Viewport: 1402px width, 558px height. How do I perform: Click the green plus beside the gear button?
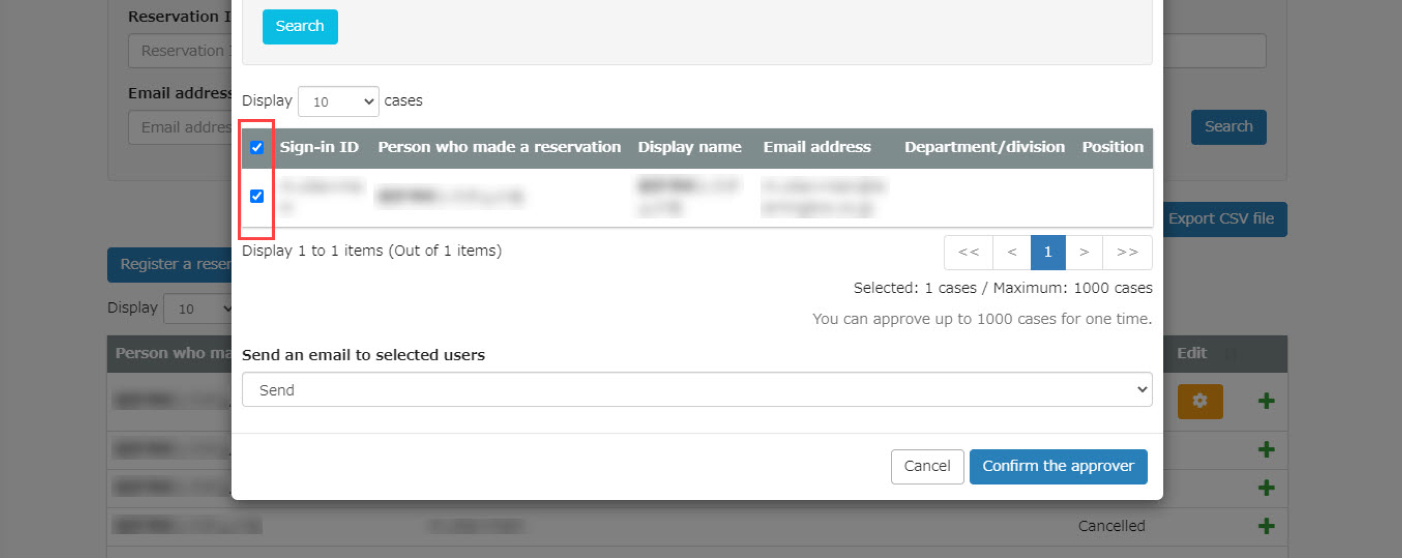pos(1266,401)
